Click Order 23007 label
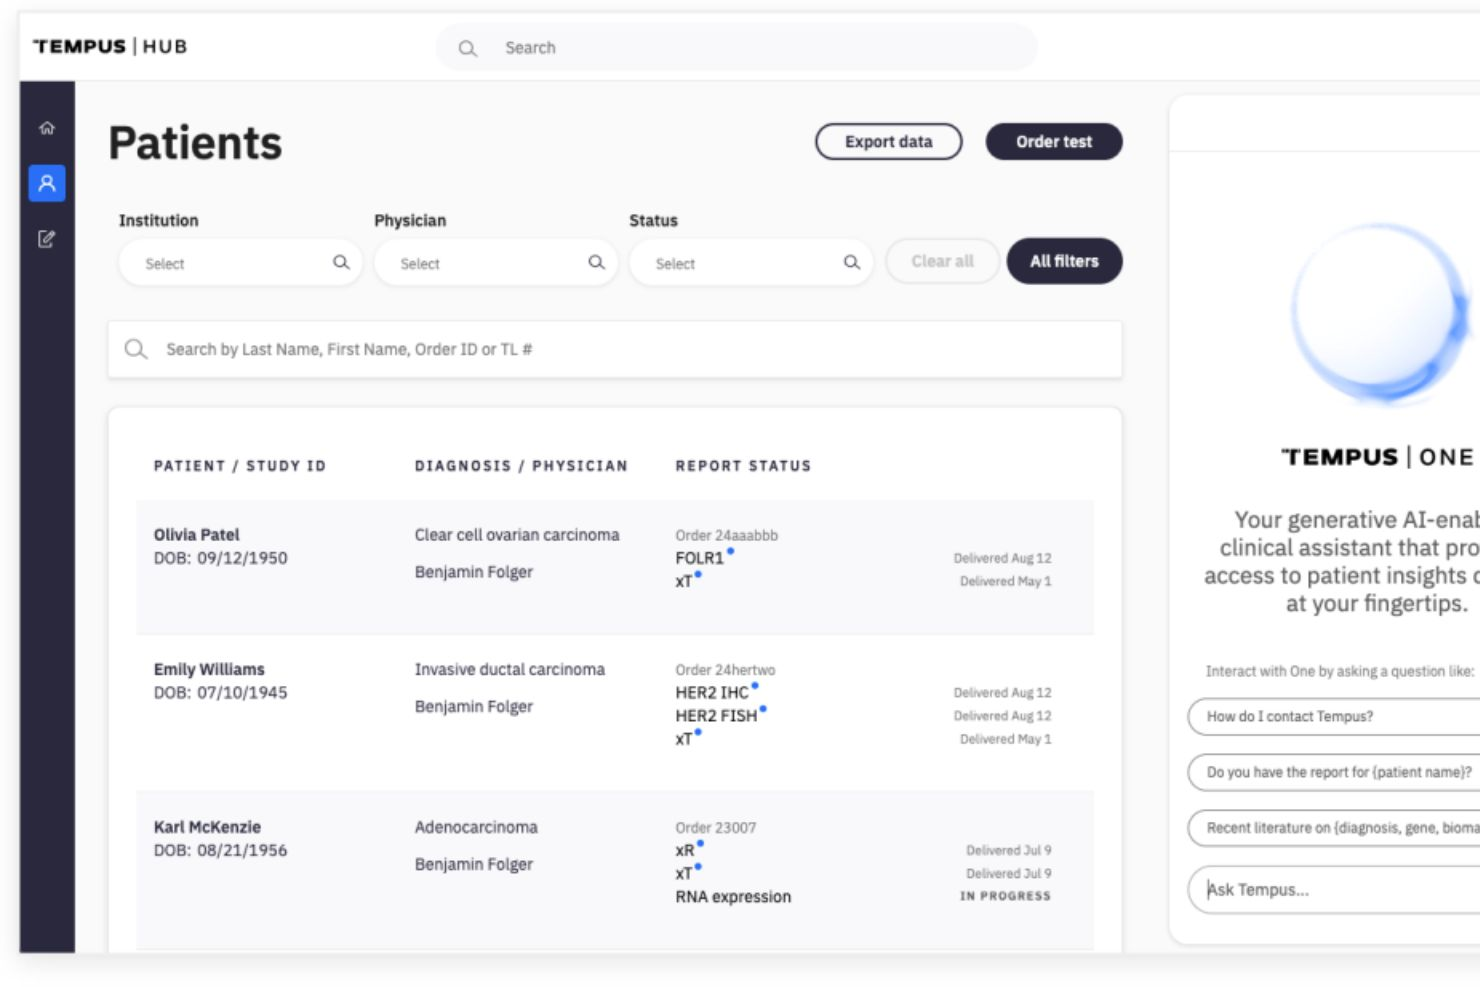The height and width of the screenshot is (987, 1480). pos(716,828)
